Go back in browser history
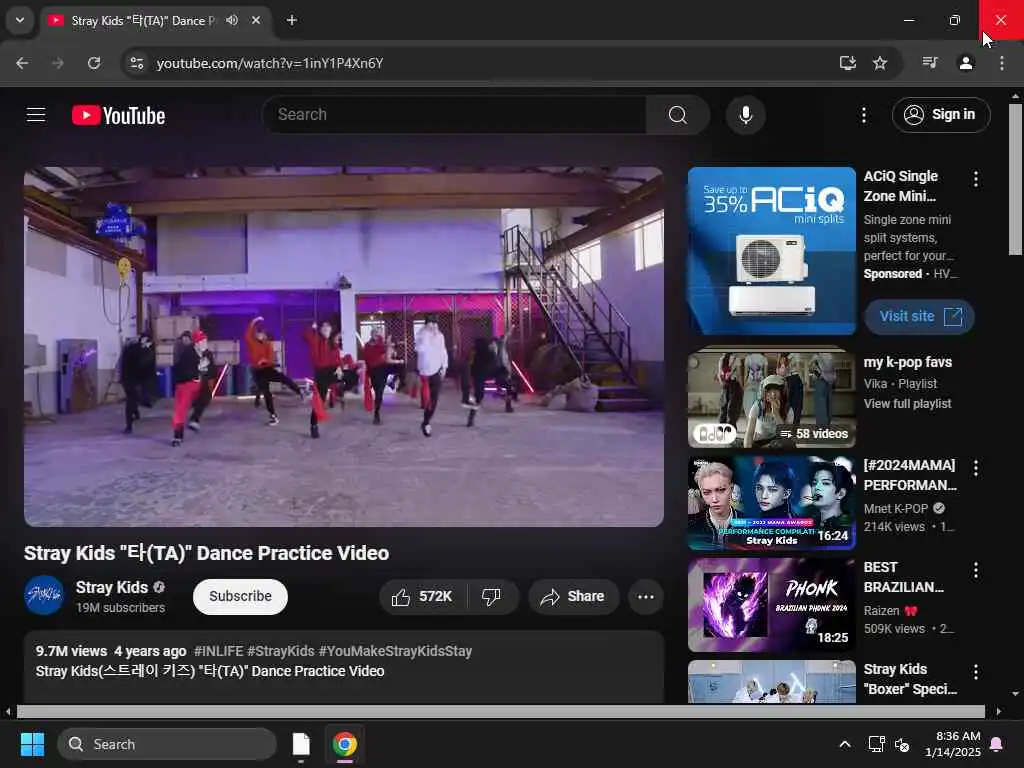The image size is (1024, 768). (x=22, y=63)
